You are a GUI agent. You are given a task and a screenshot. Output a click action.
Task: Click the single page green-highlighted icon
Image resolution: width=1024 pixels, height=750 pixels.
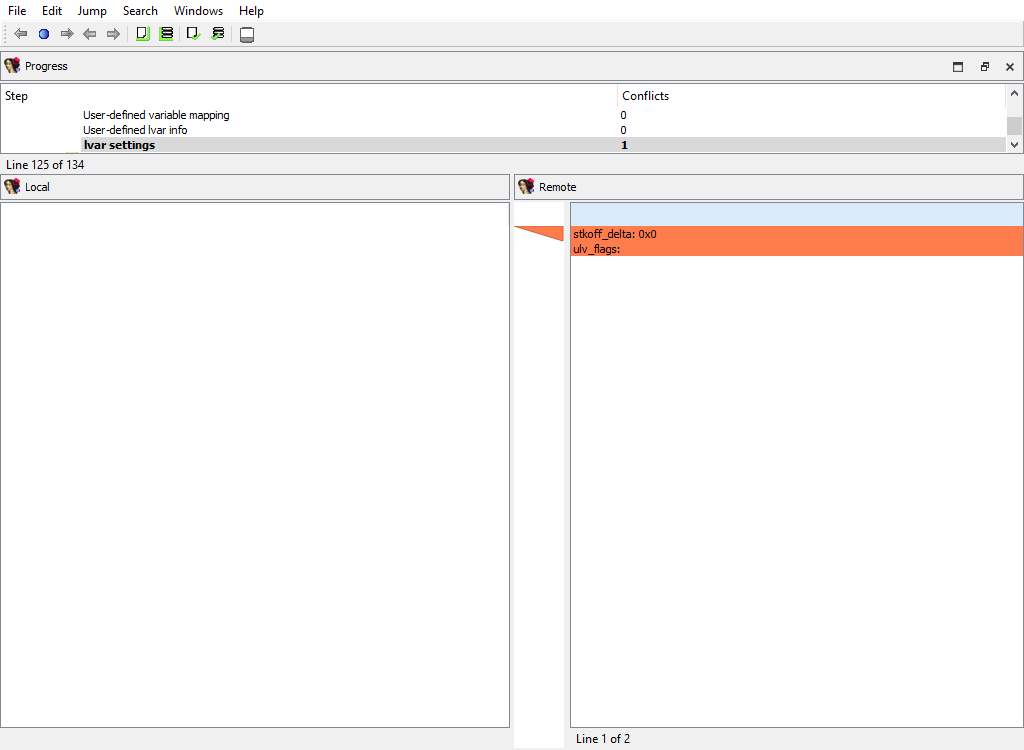coord(142,34)
